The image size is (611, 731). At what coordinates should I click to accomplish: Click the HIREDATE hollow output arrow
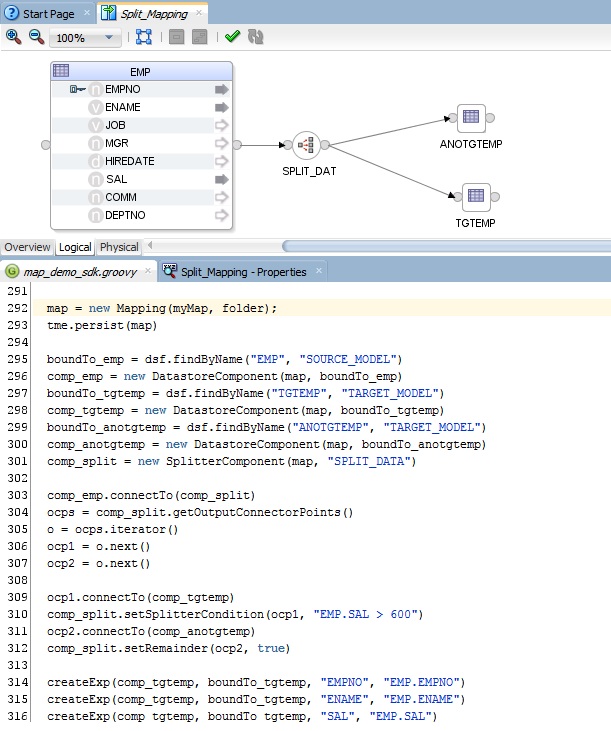(x=222, y=161)
